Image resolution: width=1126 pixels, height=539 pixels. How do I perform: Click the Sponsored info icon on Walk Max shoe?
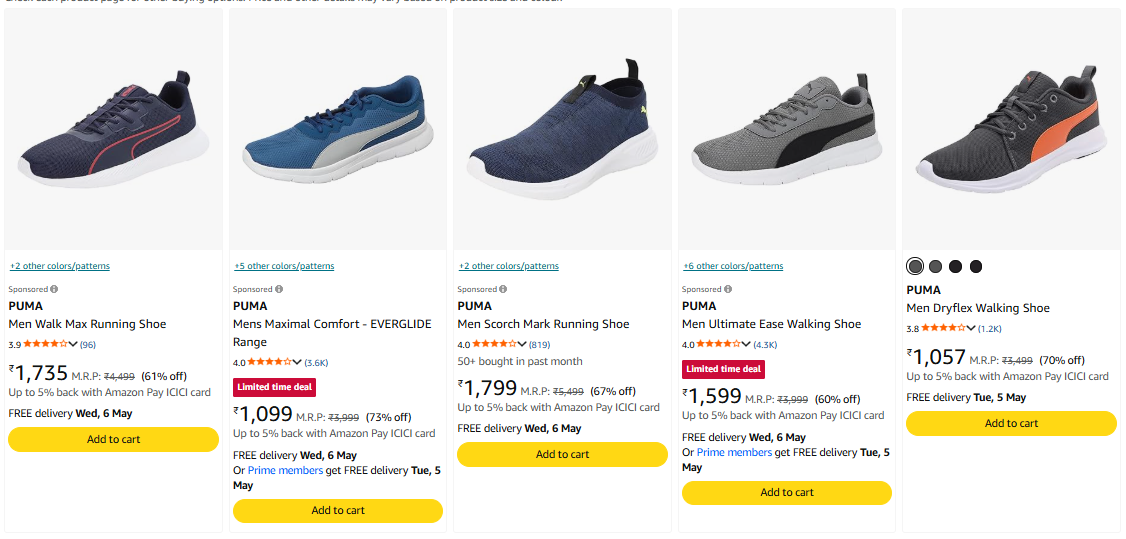55,289
